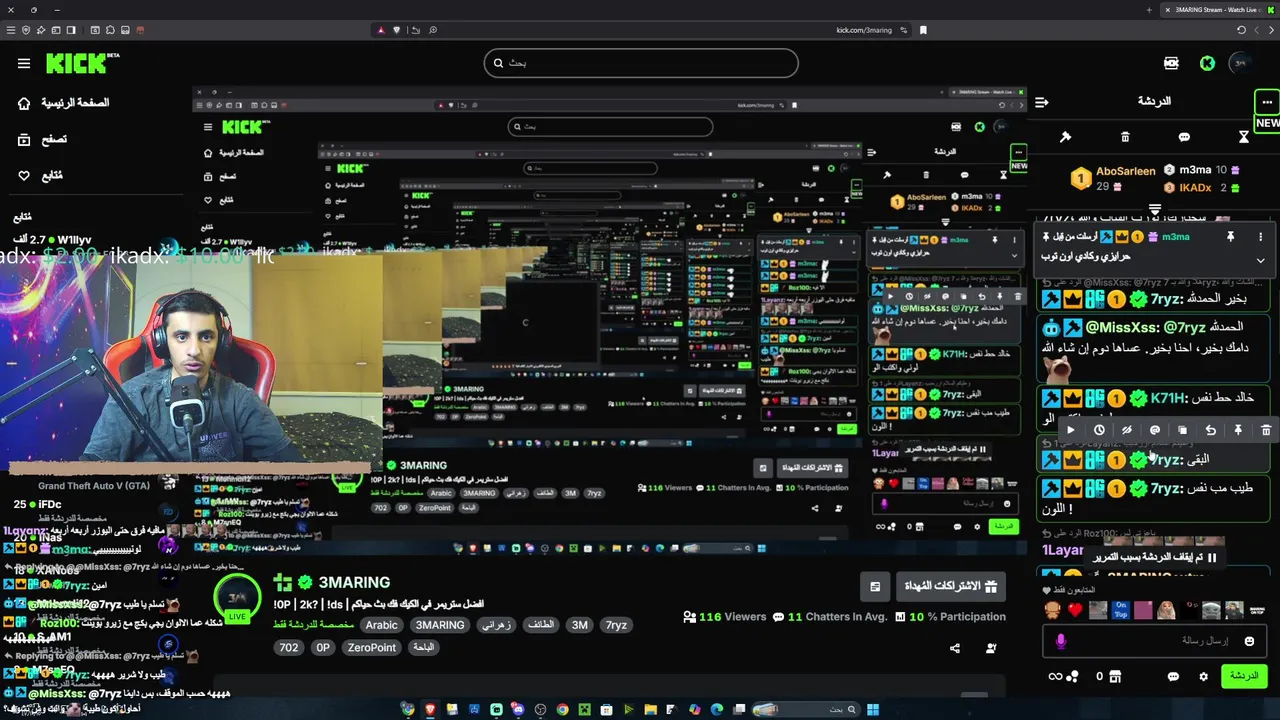Image resolution: width=1280 pixels, height=720 pixels.
Task: Click the infinity points icon below chat box
Action: [1062, 677]
